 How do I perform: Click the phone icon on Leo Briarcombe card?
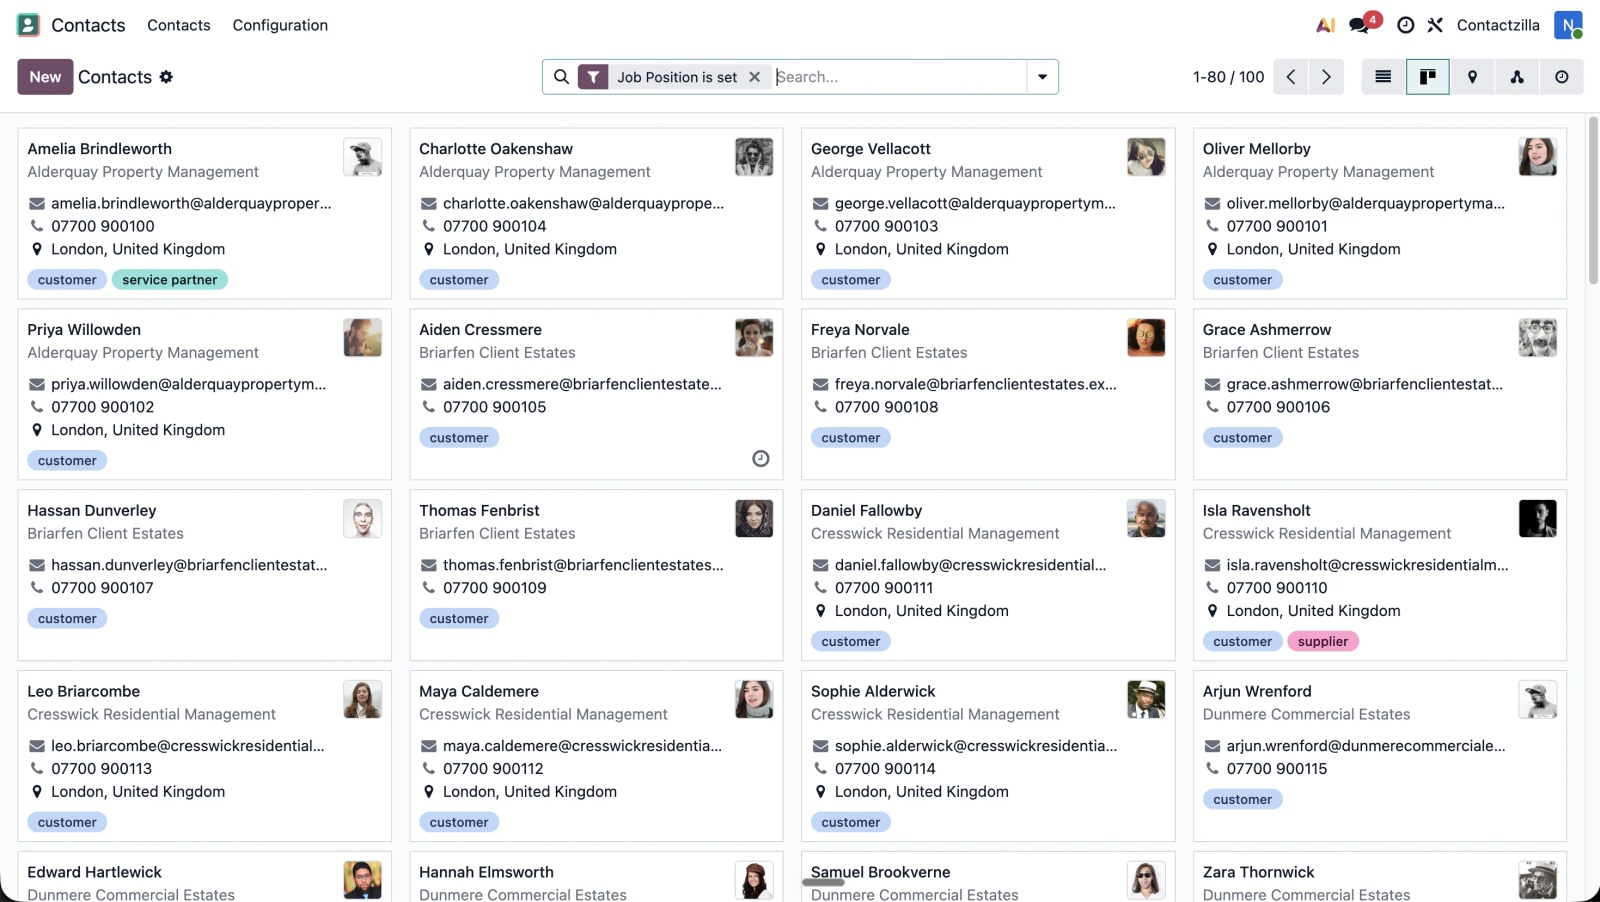coord(37,769)
